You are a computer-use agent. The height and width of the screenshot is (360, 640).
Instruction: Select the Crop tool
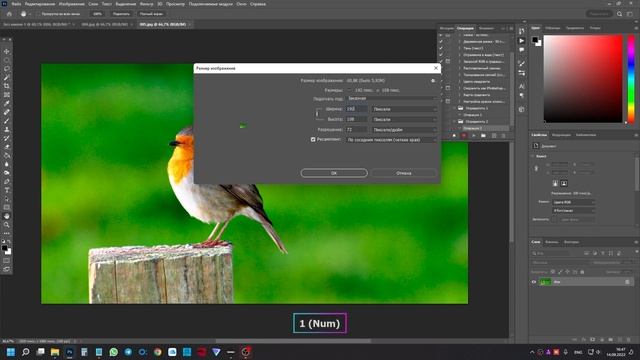pyautogui.click(x=7, y=86)
